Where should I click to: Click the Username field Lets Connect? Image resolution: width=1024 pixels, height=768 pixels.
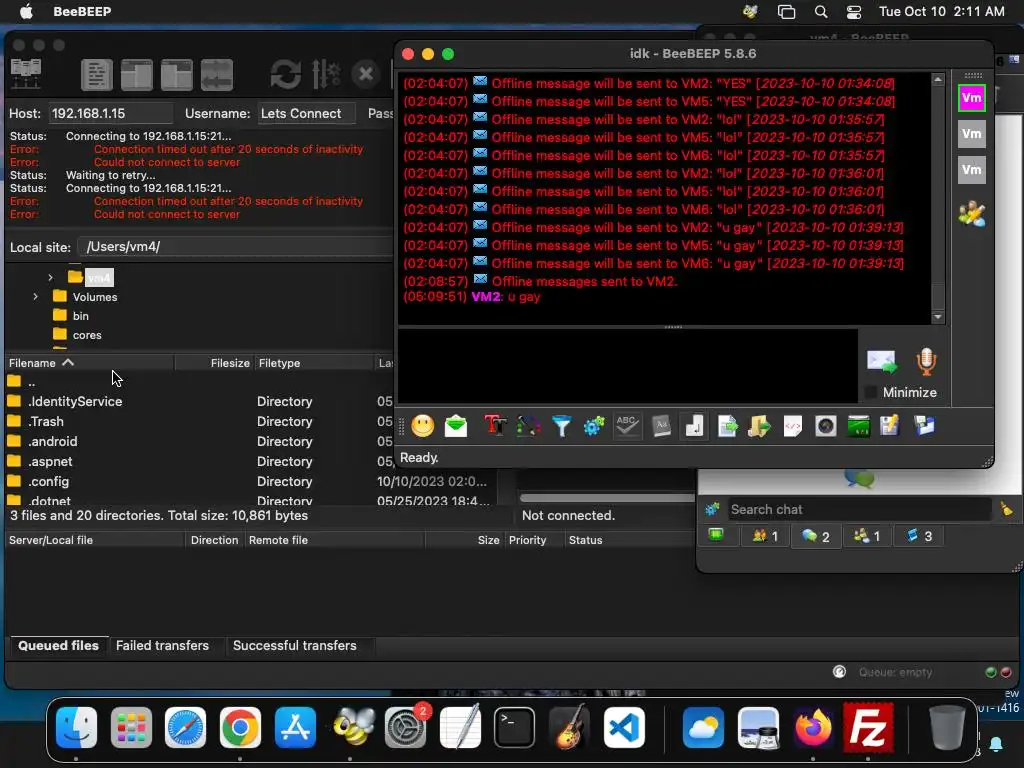[306, 114]
